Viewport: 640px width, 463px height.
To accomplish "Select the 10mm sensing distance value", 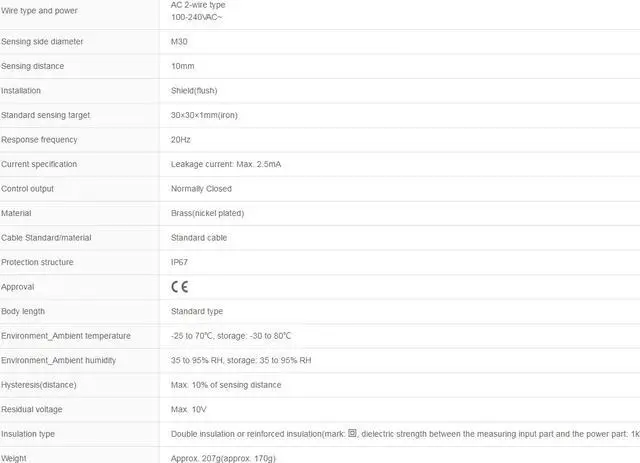I will pyautogui.click(x=182, y=66).
